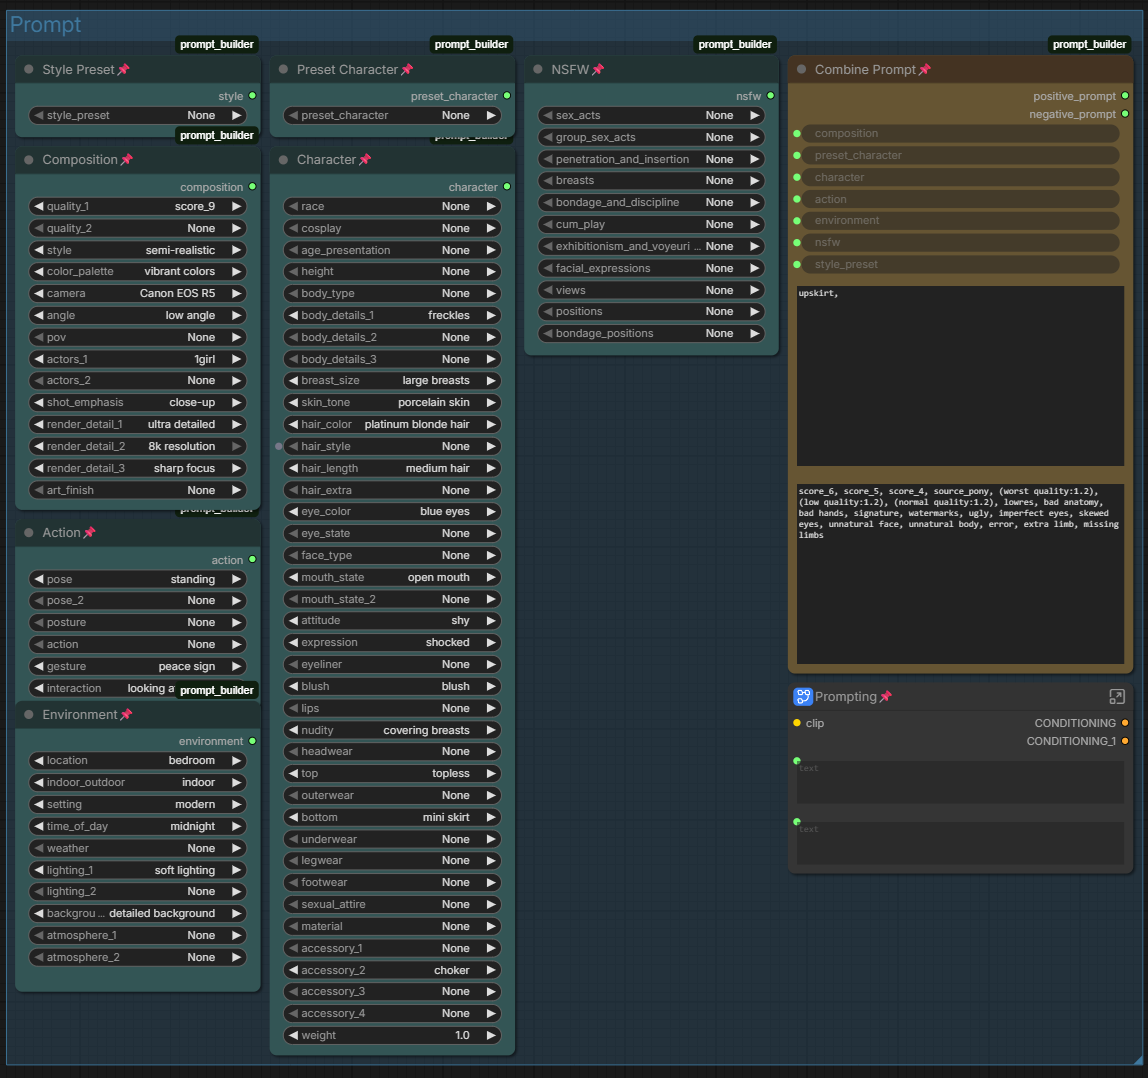Click prompt_builder badge above Preset Character

tap(472, 45)
